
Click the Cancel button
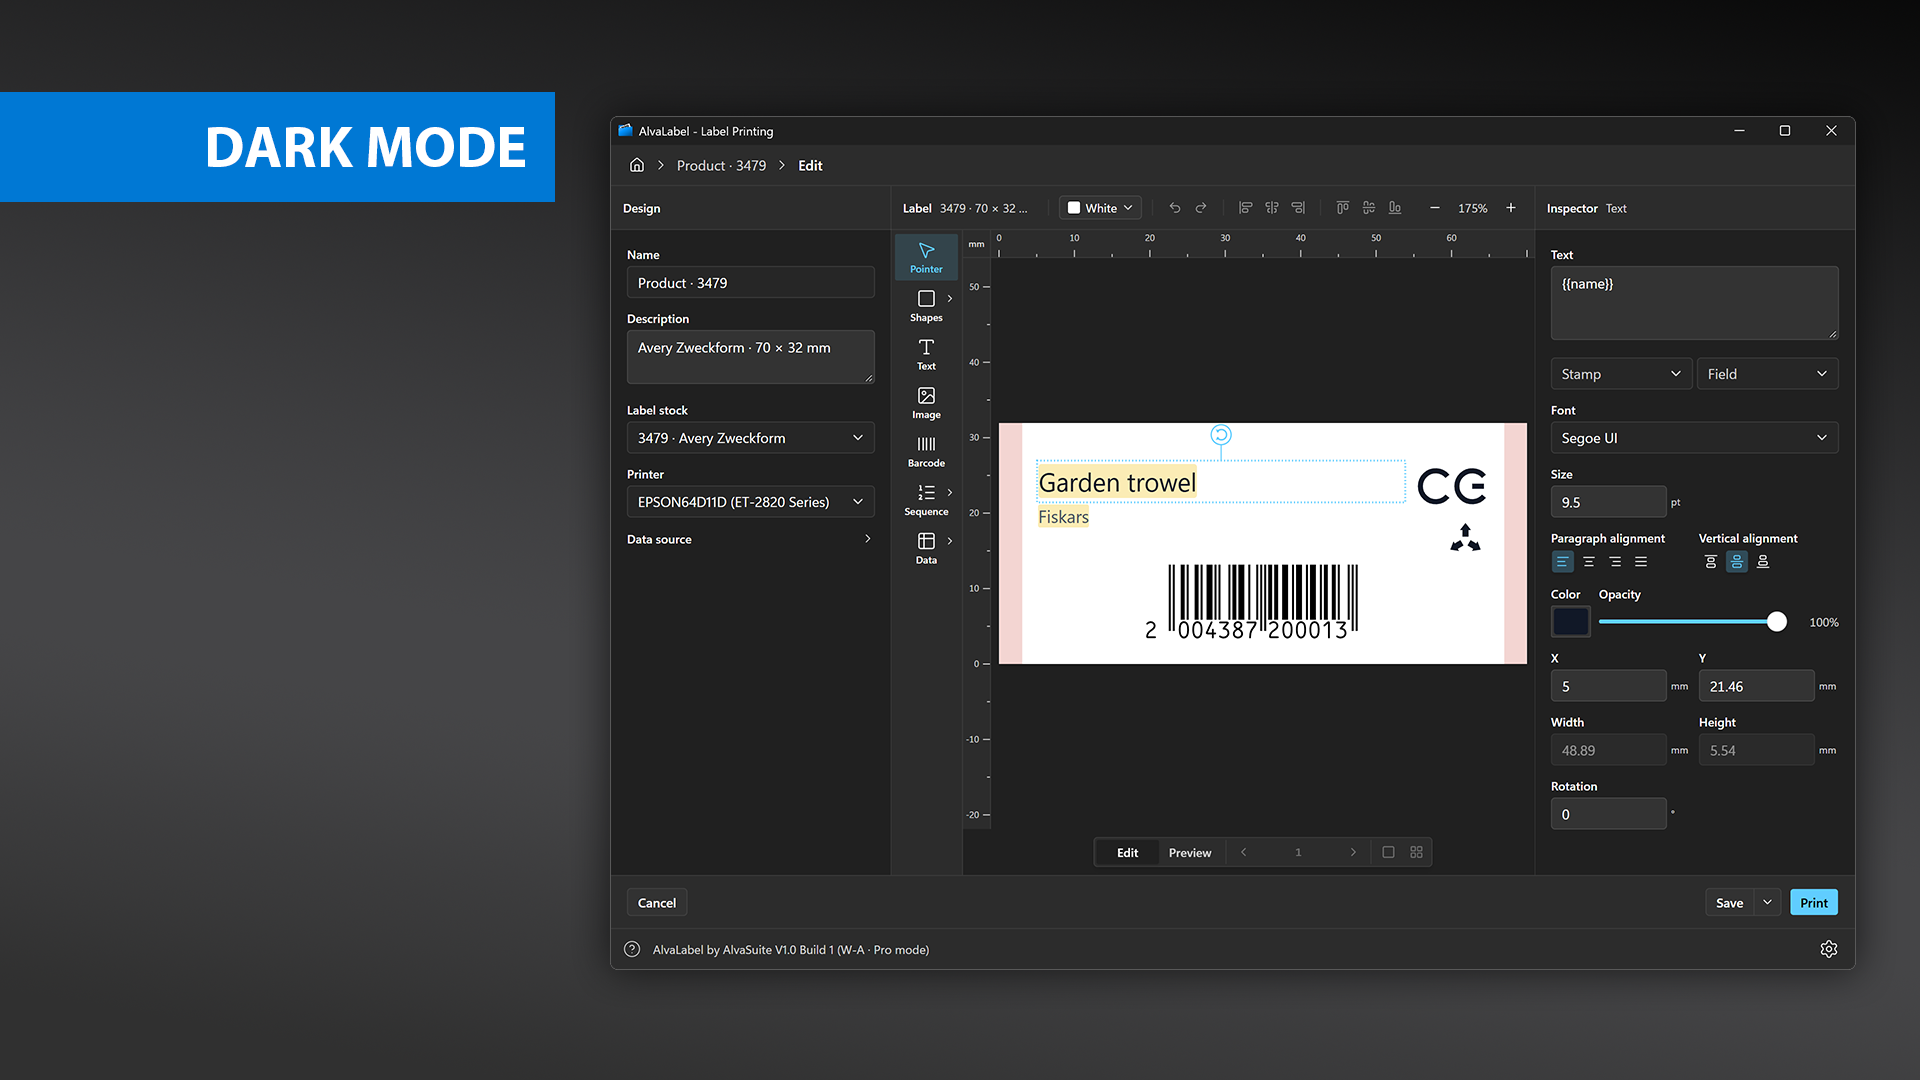657,903
